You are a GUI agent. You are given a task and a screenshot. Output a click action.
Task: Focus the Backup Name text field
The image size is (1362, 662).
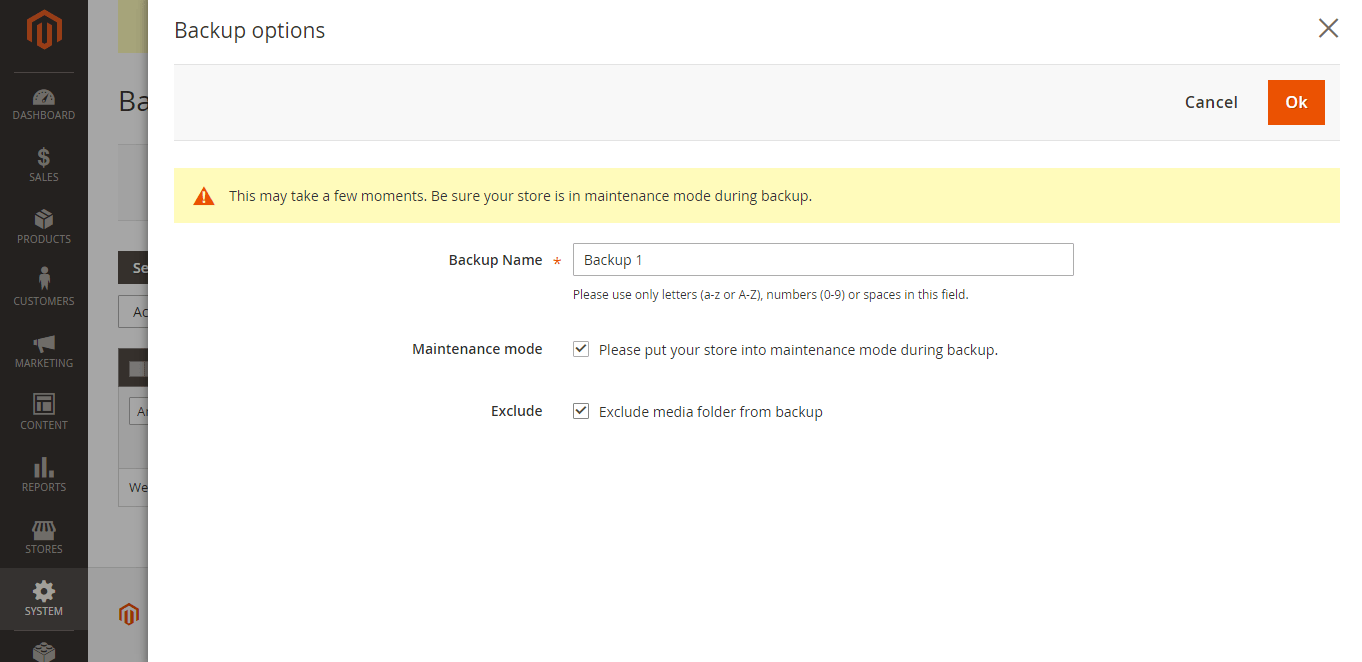pyautogui.click(x=822, y=260)
